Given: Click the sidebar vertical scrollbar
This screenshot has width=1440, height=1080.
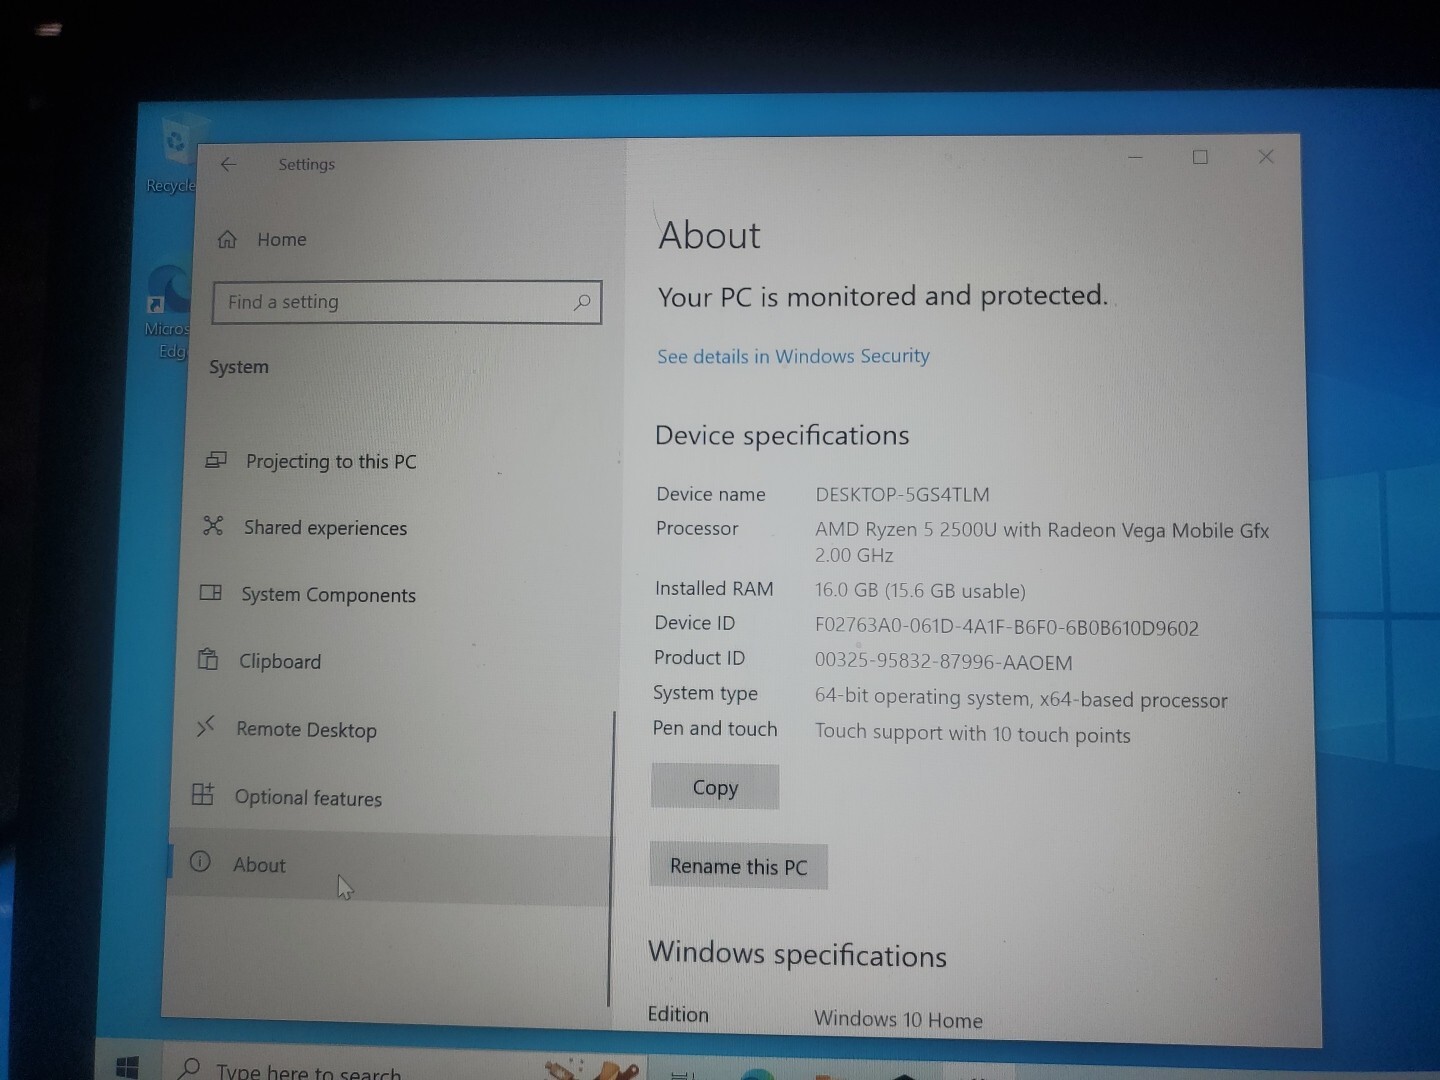Looking at the screenshot, I should click(x=610, y=858).
